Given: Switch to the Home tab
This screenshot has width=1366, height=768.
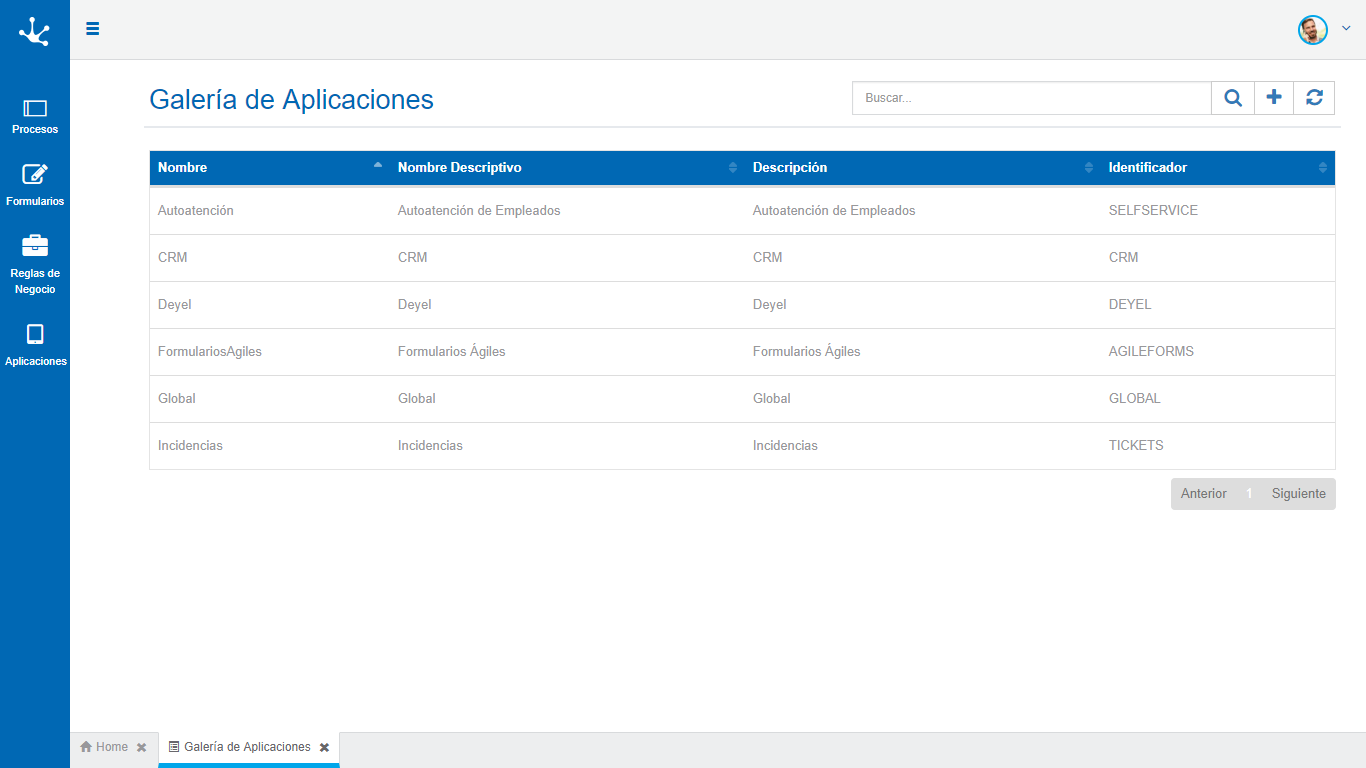Looking at the screenshot, I should [104, 747].
